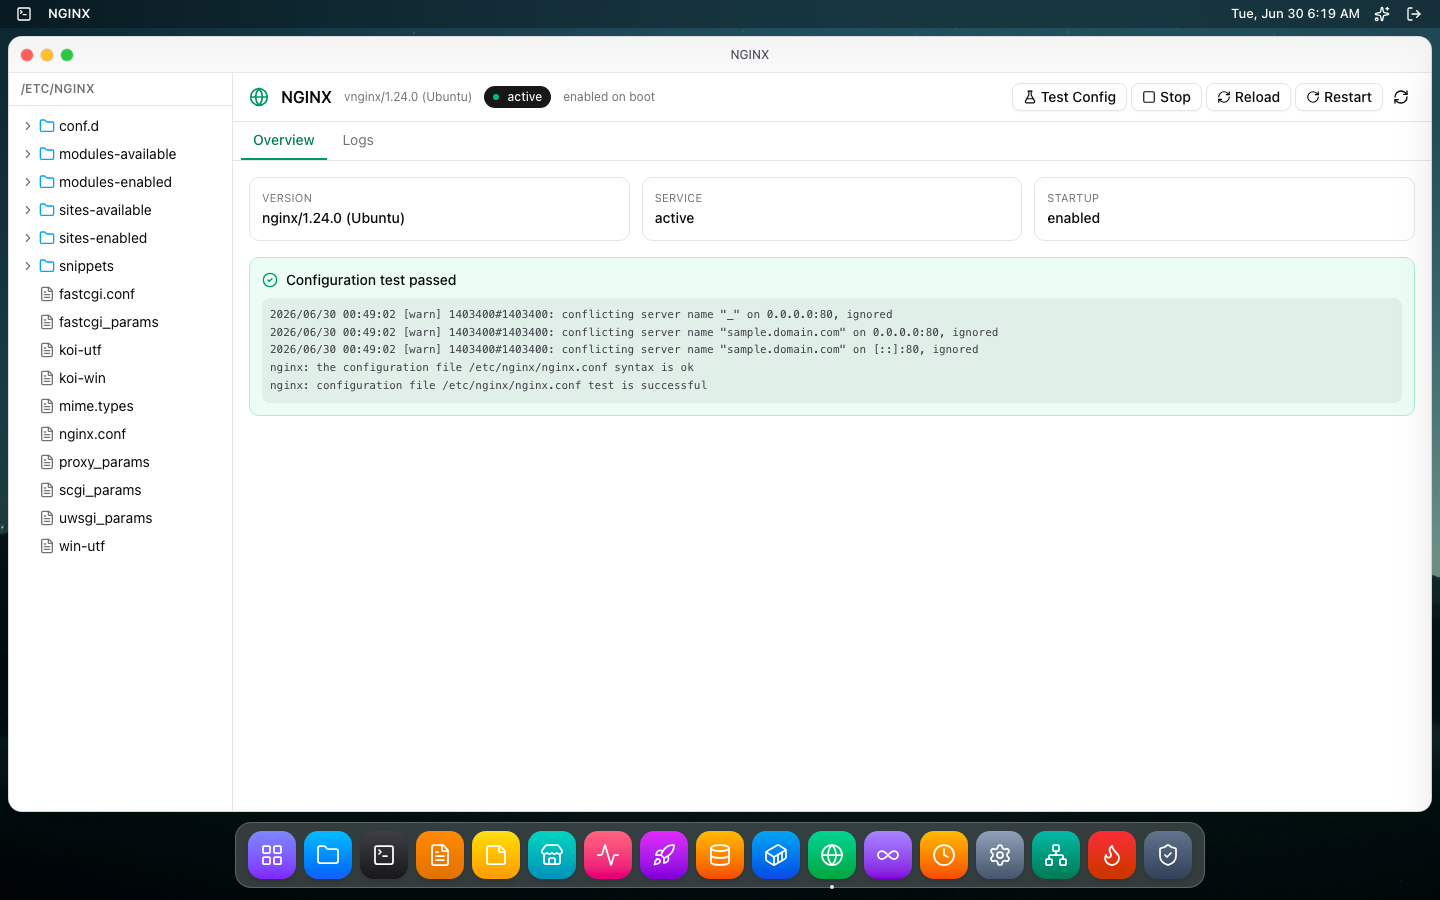Expand the modules-available chevron

point(28,154)
